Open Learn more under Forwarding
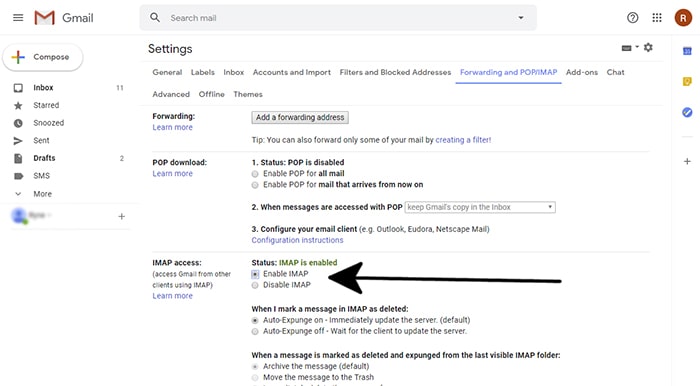 point(172,127)
